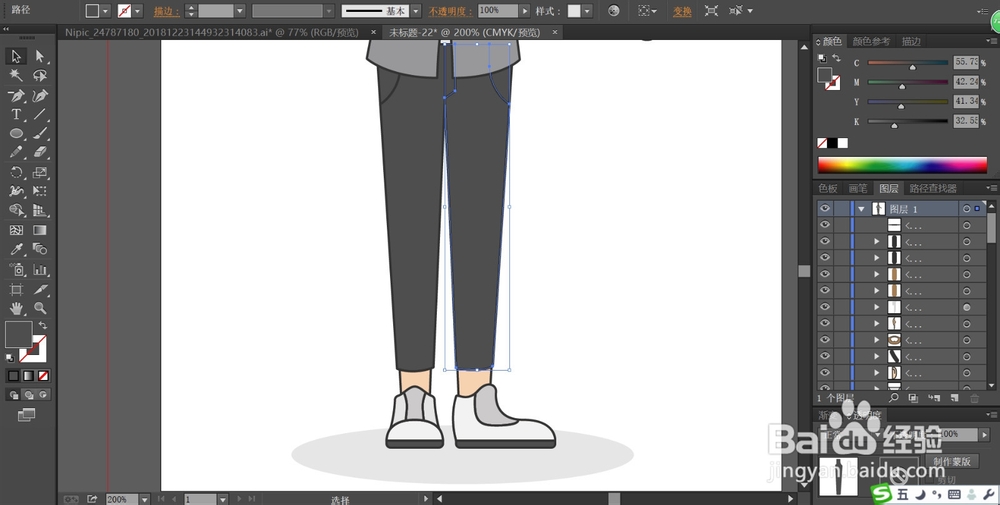Viewport: 1000px width, 505px height.
Task: Choose the Symbol Sprayer tool
Action: [16, 270]
